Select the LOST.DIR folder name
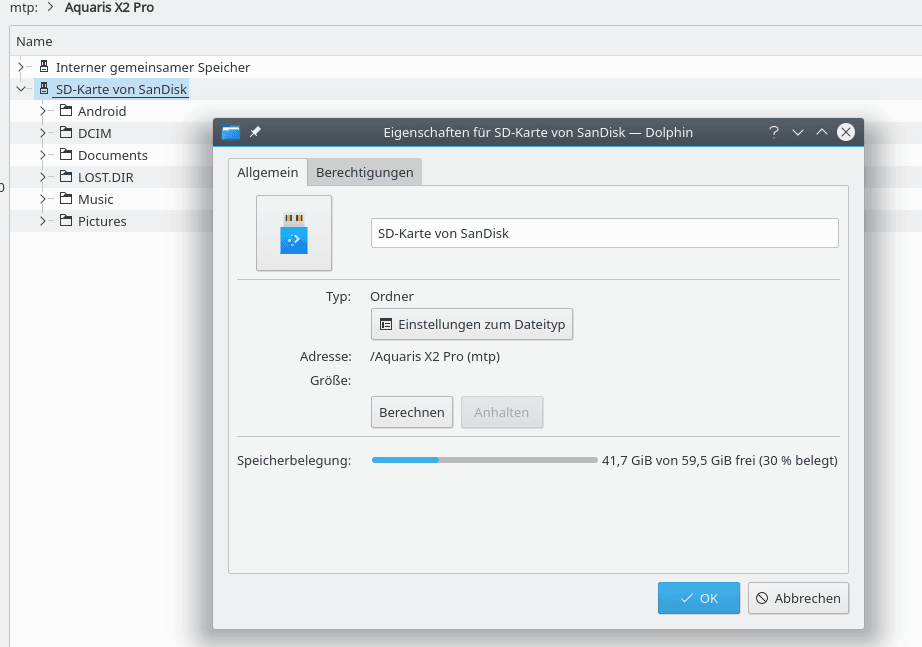Viewport: 922px width, 647px height. click(106, 178)
